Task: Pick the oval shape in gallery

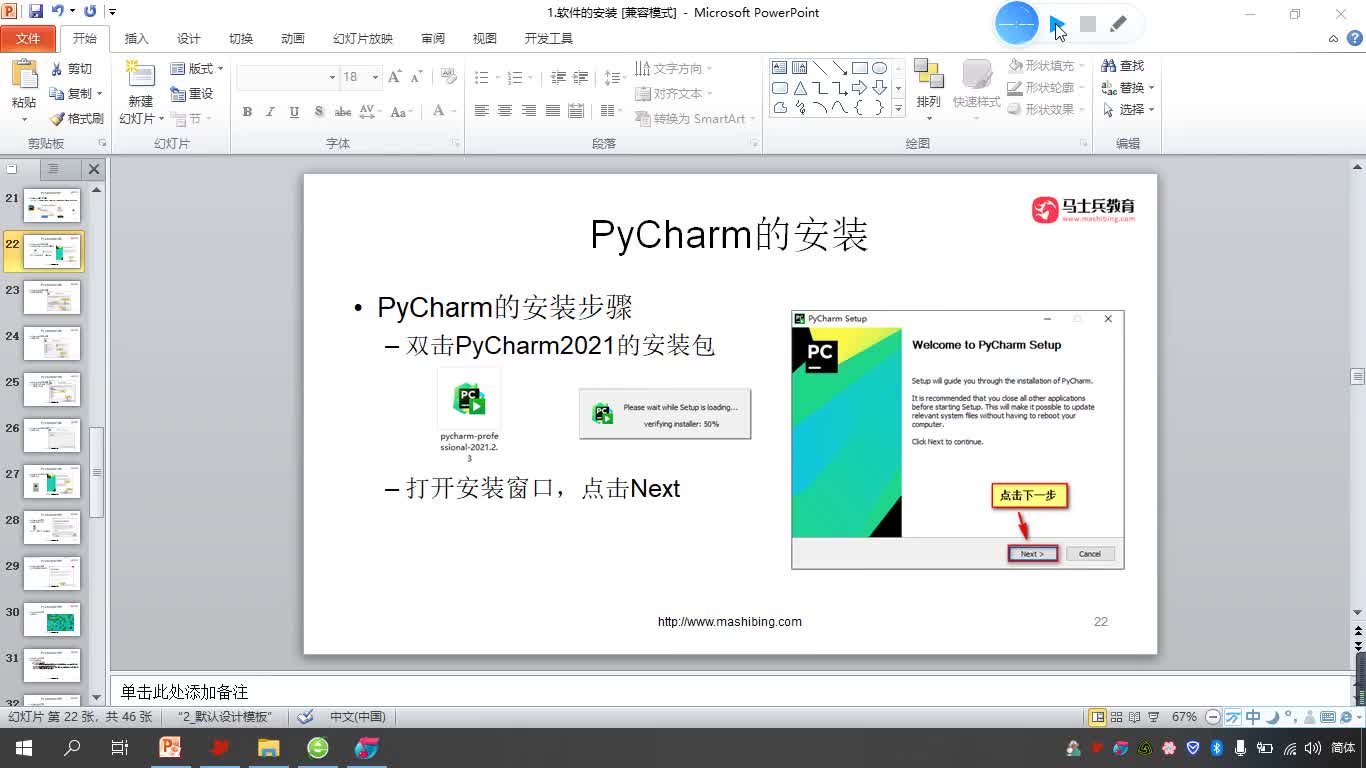Action: point(879,68)
